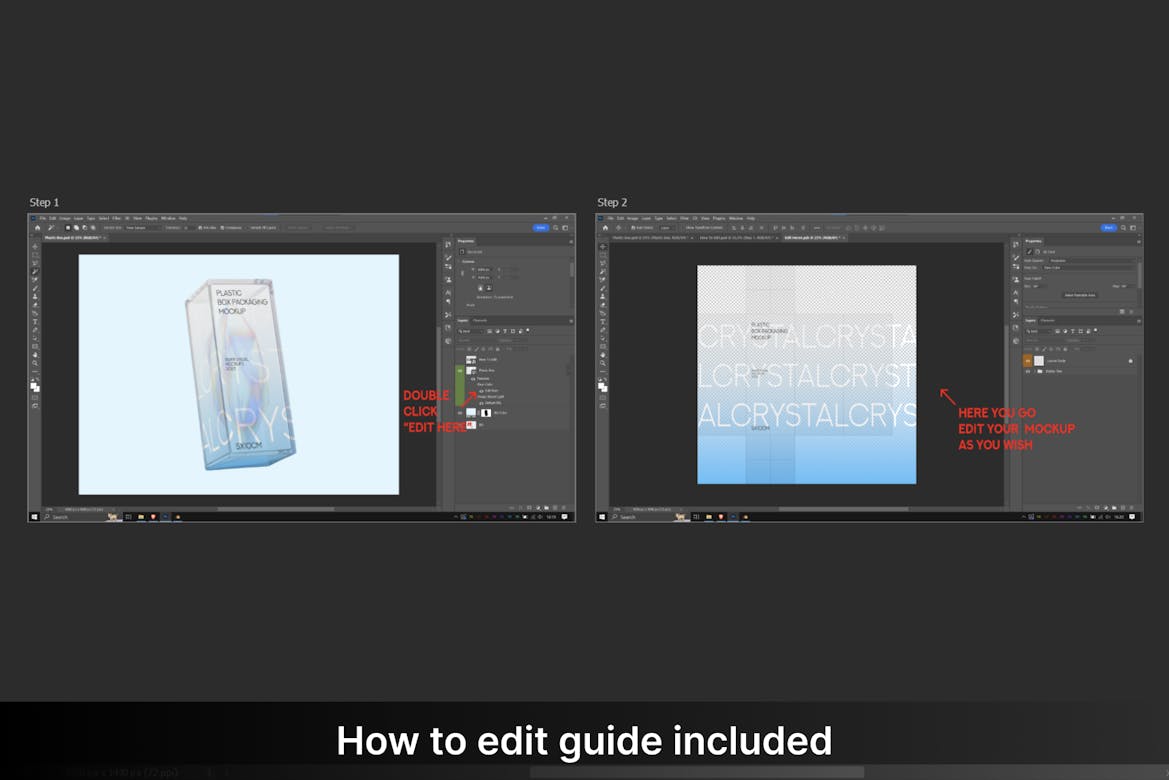Click the blue Share button in Step 2

point(1108,228)
